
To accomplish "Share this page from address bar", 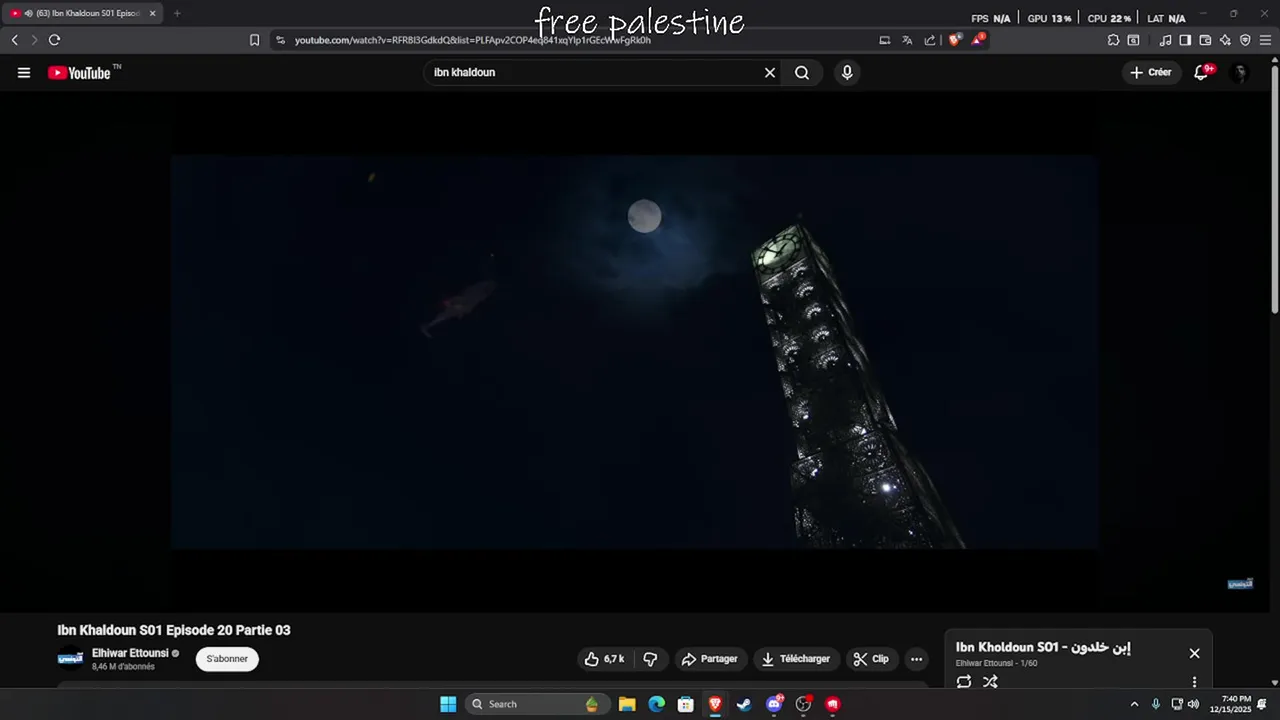I will tap(930, 40).
